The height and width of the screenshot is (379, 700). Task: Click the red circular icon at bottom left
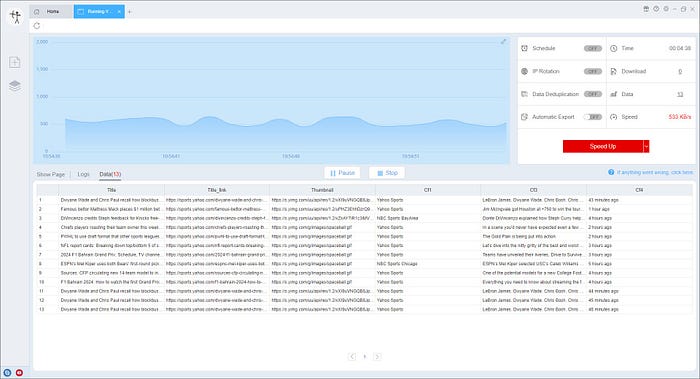click(19, 372)
